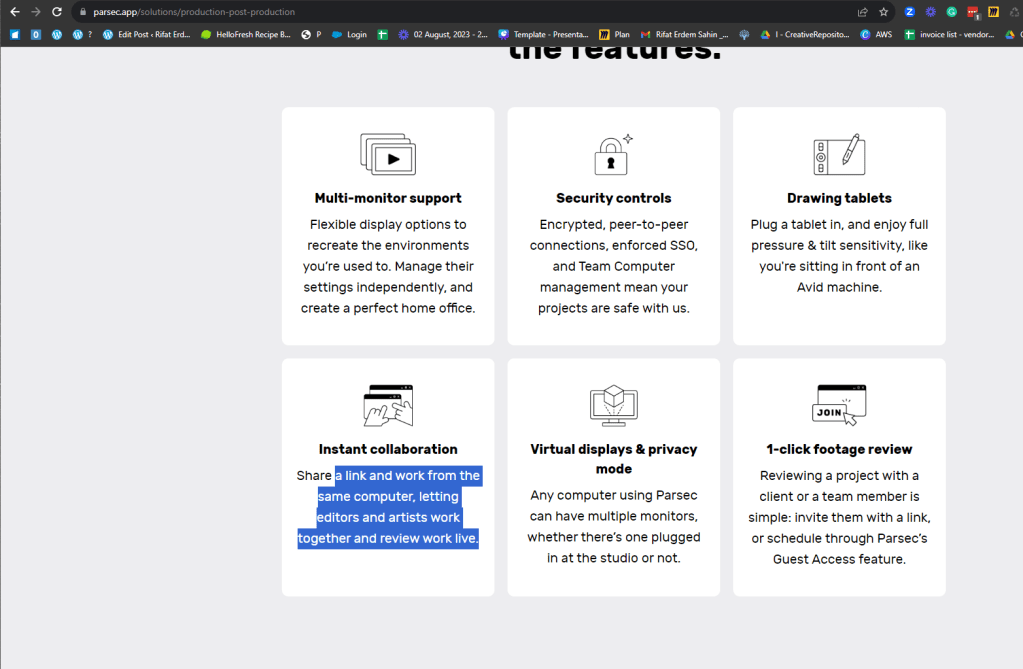Open the first unlabeled WordPress bookmark
The height and width of the screenshot is (669, 1023).
57,35
